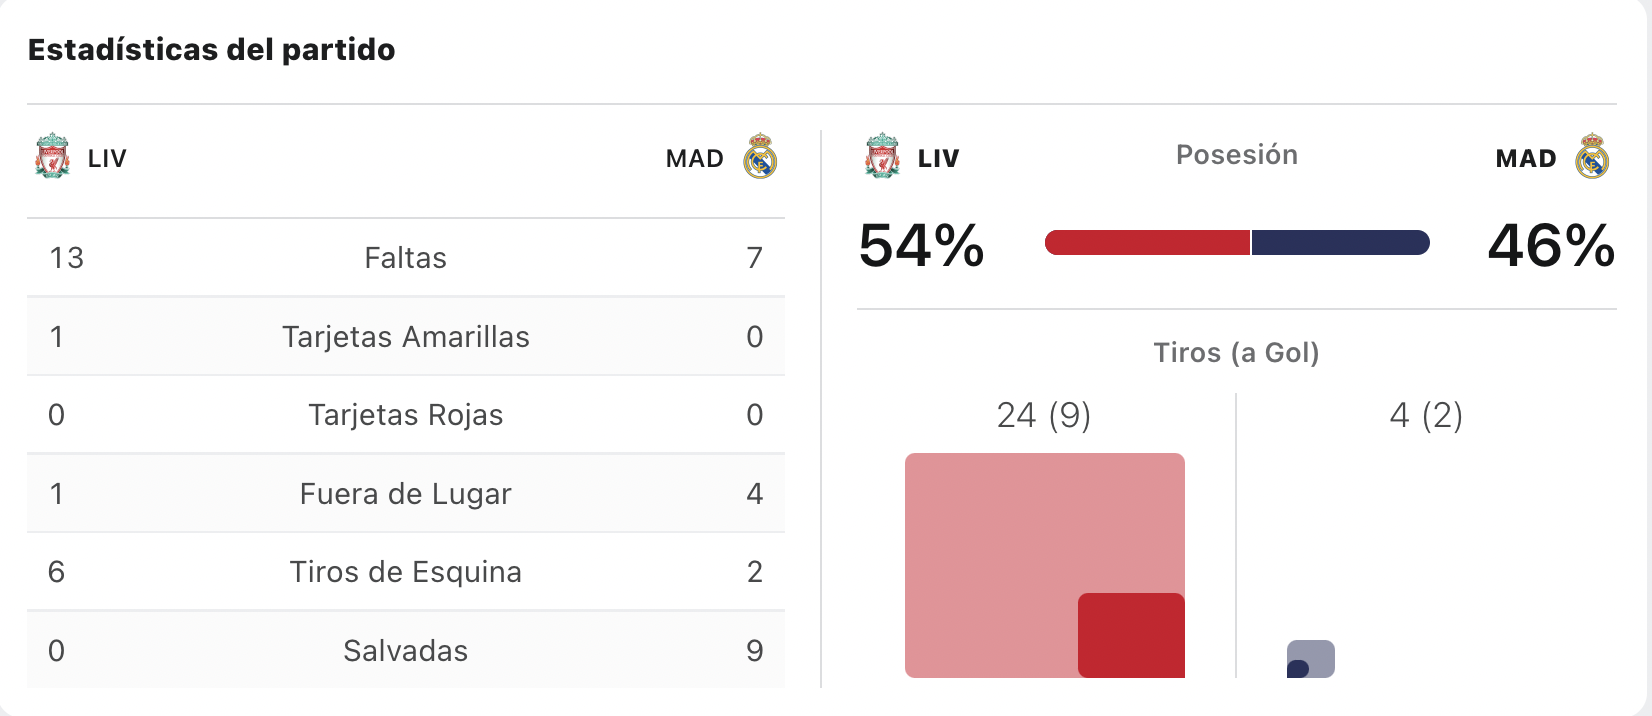Click the red Liverpool possession bar segment

point(1147,242)
